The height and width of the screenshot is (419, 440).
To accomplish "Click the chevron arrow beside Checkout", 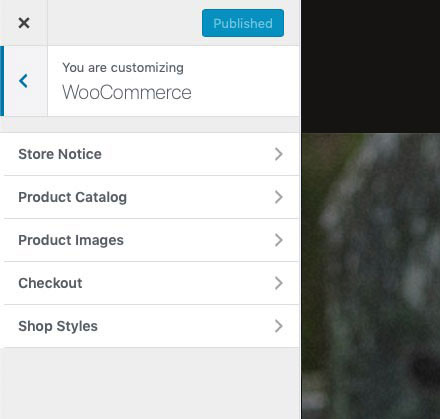I will coord(279,283).
